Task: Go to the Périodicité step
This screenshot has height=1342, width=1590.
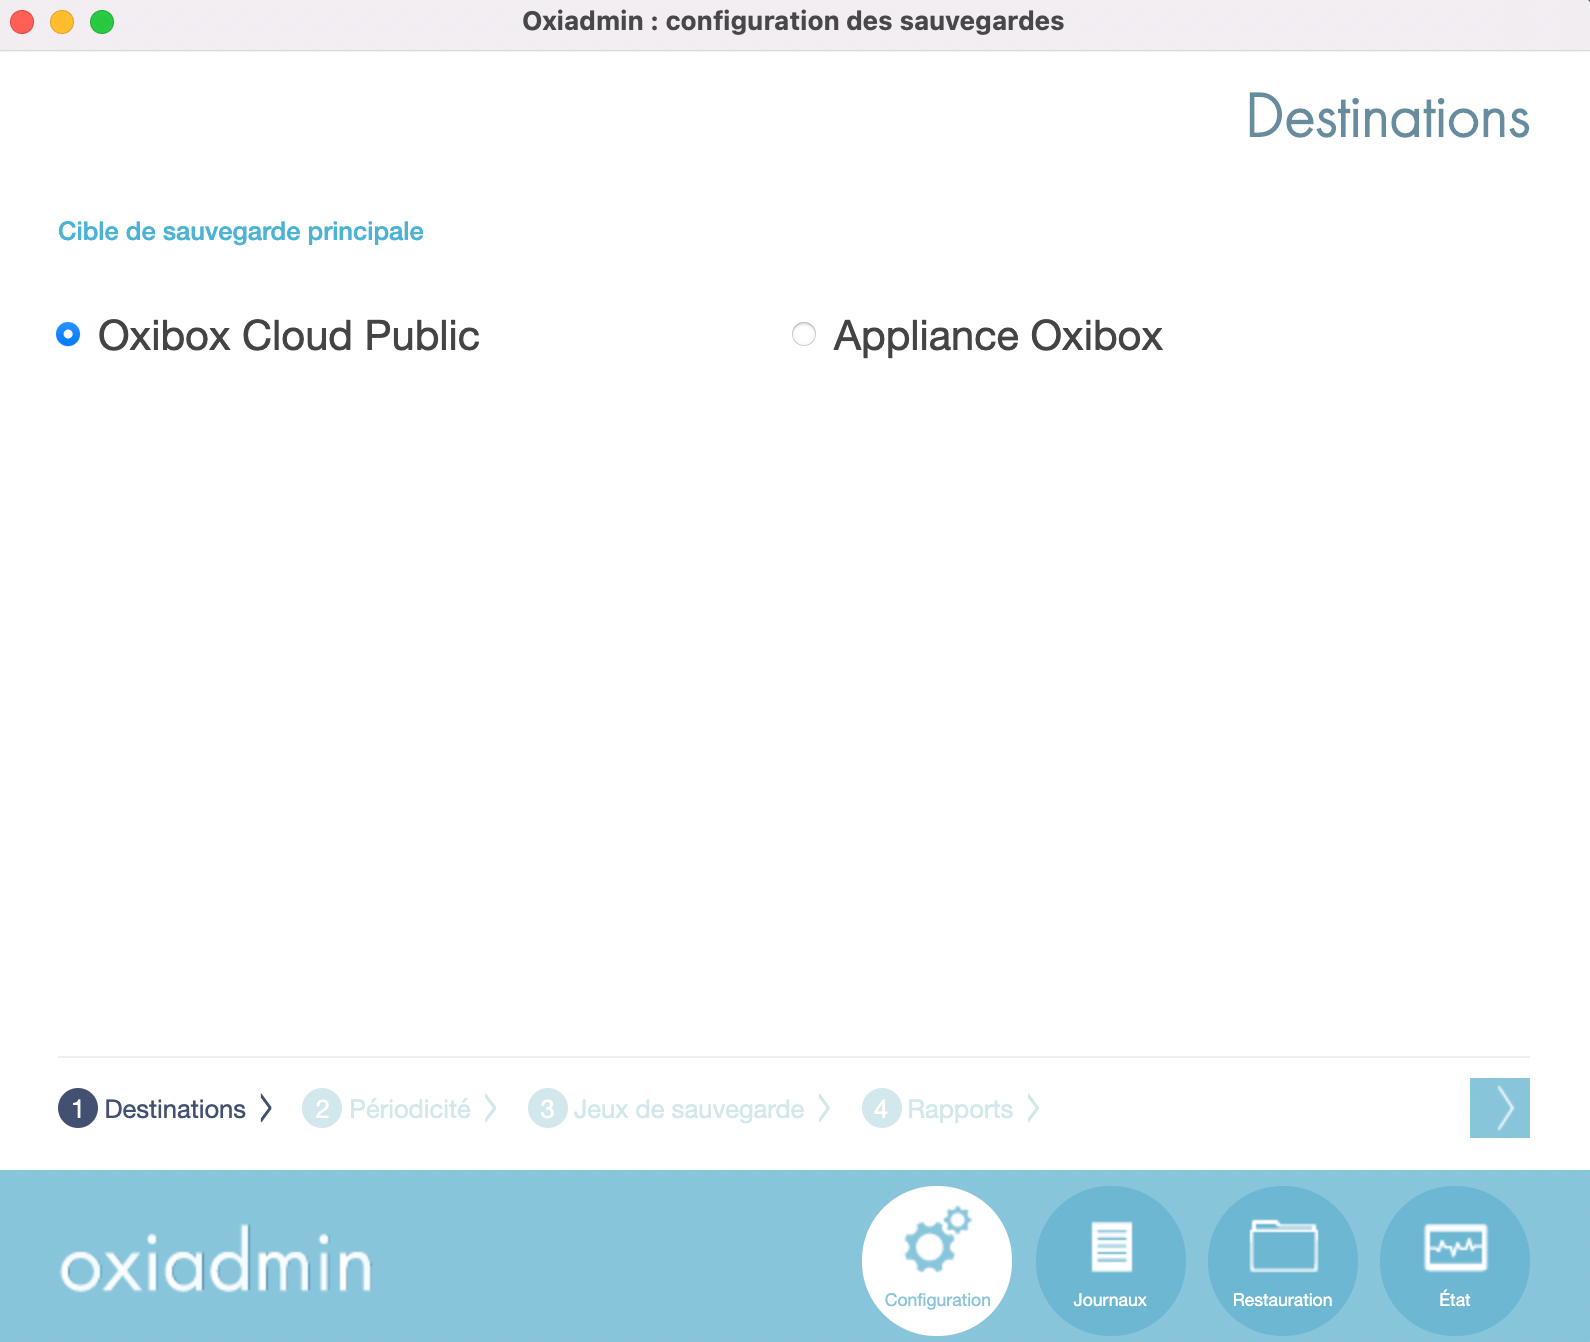Action: [410, 1109]
